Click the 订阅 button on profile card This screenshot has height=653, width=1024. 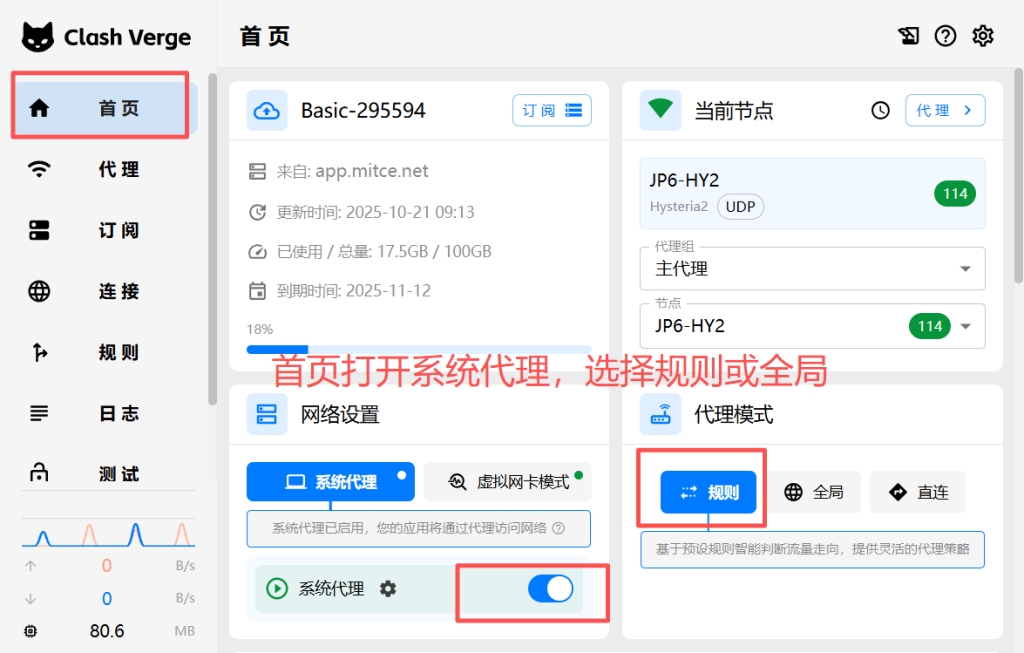(x=551, y=110)
